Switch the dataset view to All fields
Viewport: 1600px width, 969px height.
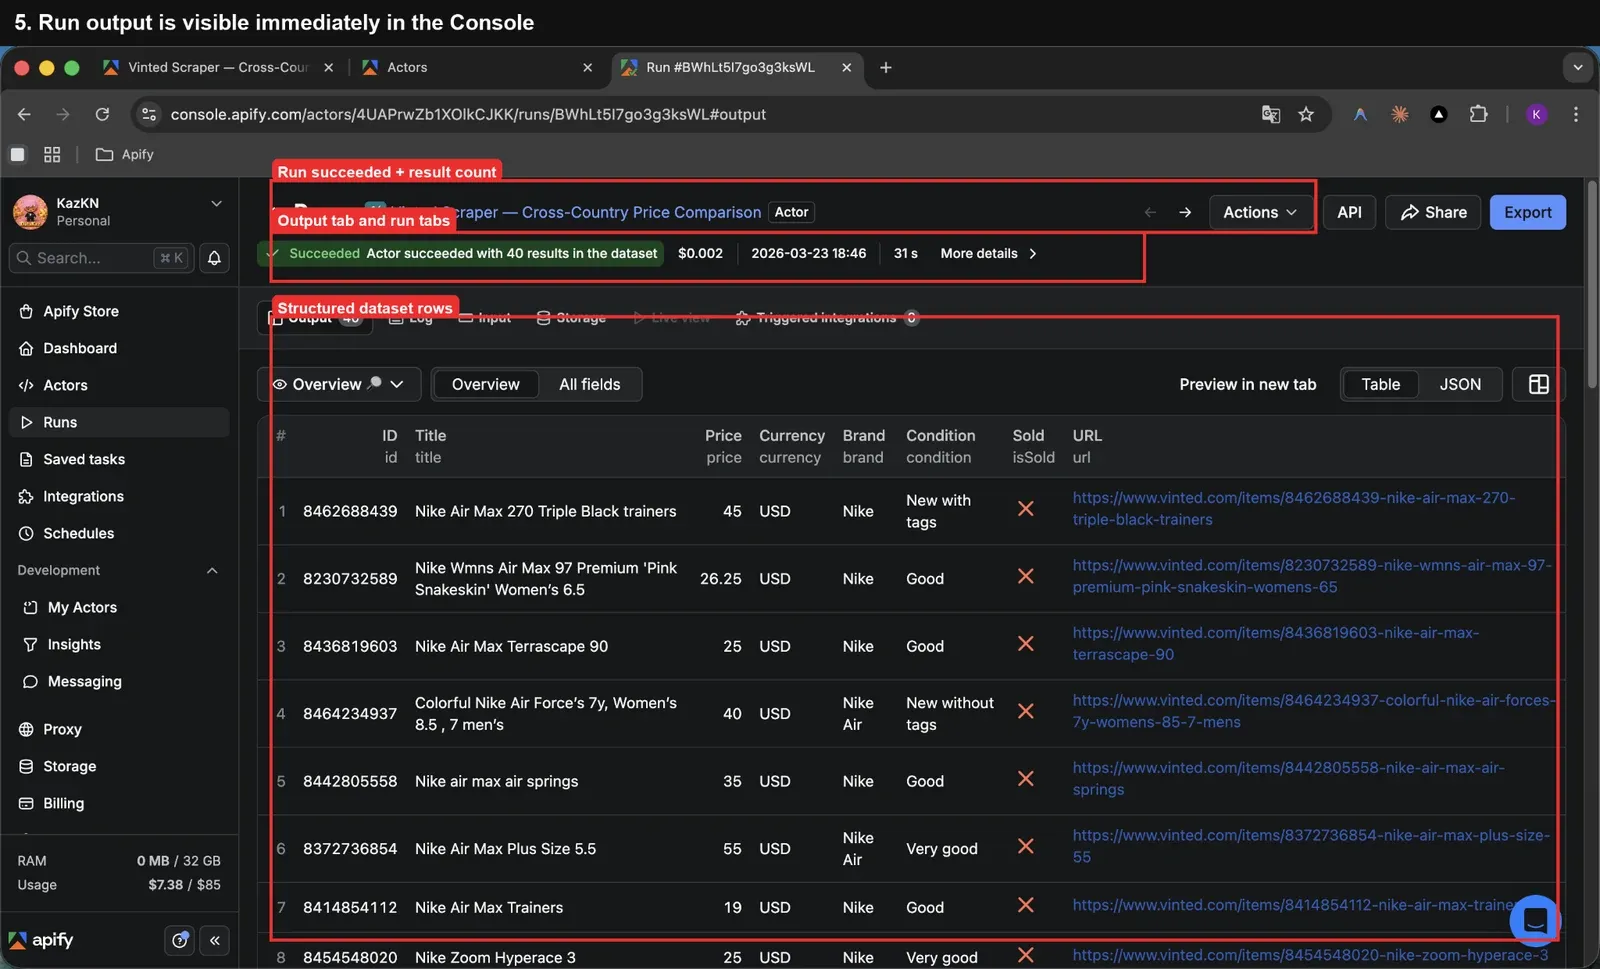point(590,384)
